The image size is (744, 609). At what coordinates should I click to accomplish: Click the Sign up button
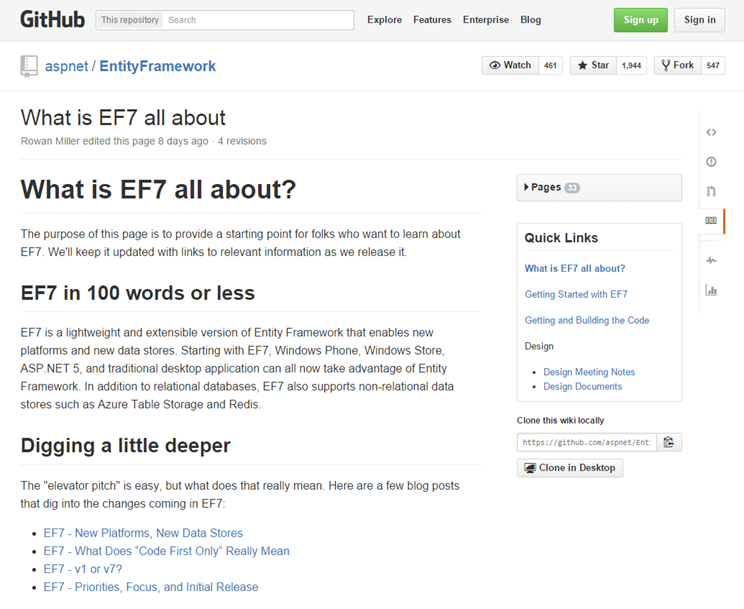click(641, 20)
